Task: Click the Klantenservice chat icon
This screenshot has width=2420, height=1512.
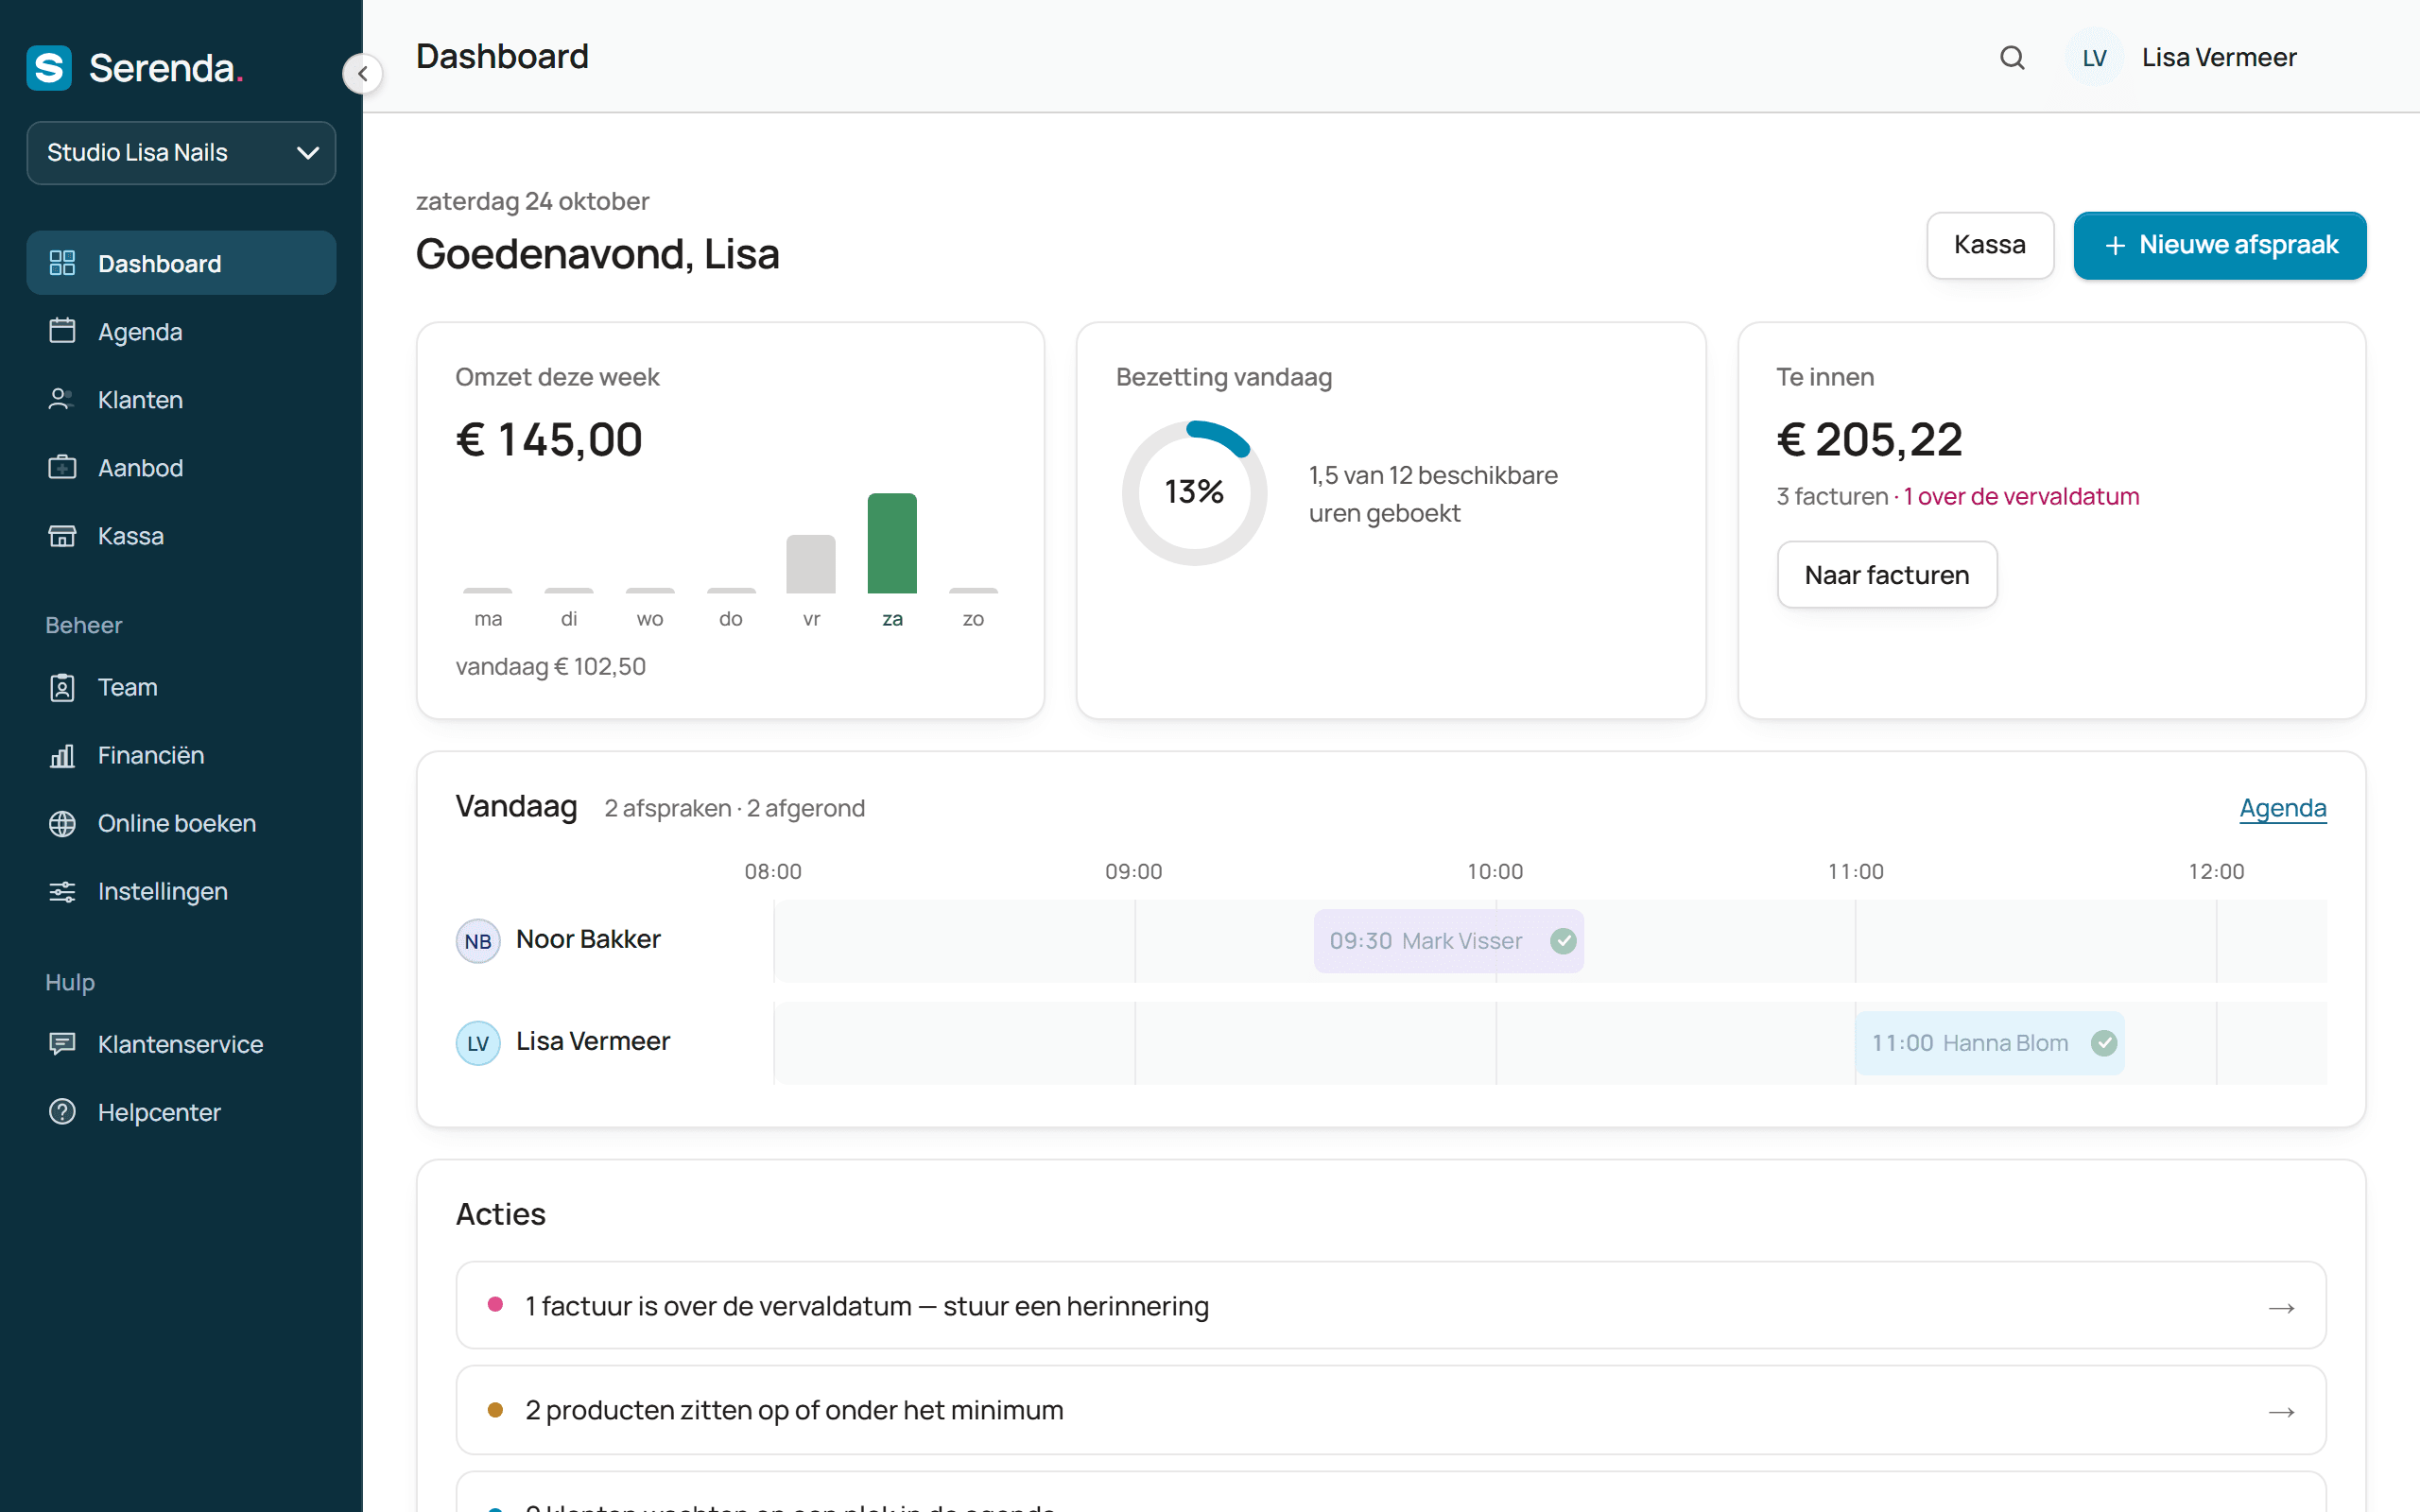Action: click(x=62, y=1044)
